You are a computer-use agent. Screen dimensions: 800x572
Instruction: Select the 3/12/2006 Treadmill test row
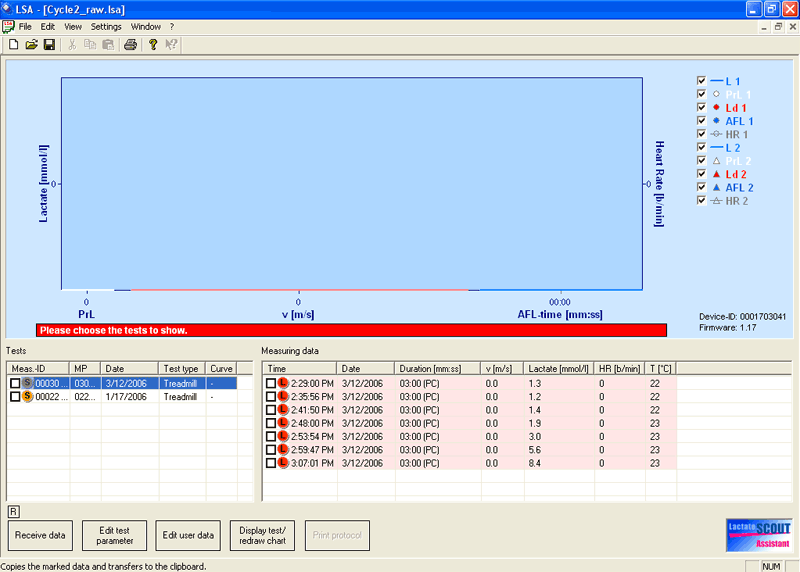[x=130, y=383]
